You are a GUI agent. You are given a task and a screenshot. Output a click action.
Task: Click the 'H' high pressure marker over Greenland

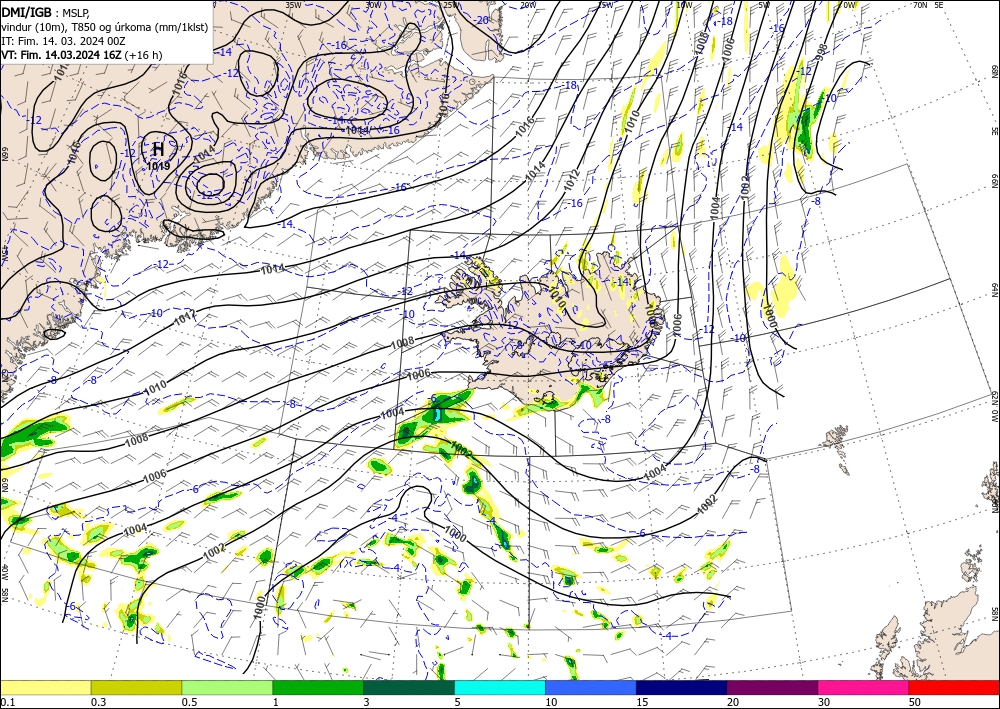pos(158,149)
